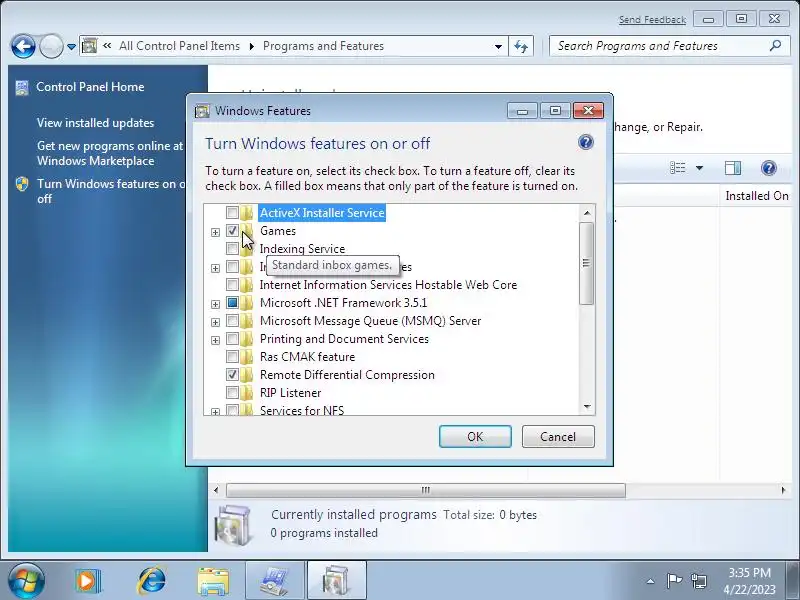Click the Games folder icon
The width and height of the screenshot is (800, 600).
247,231
